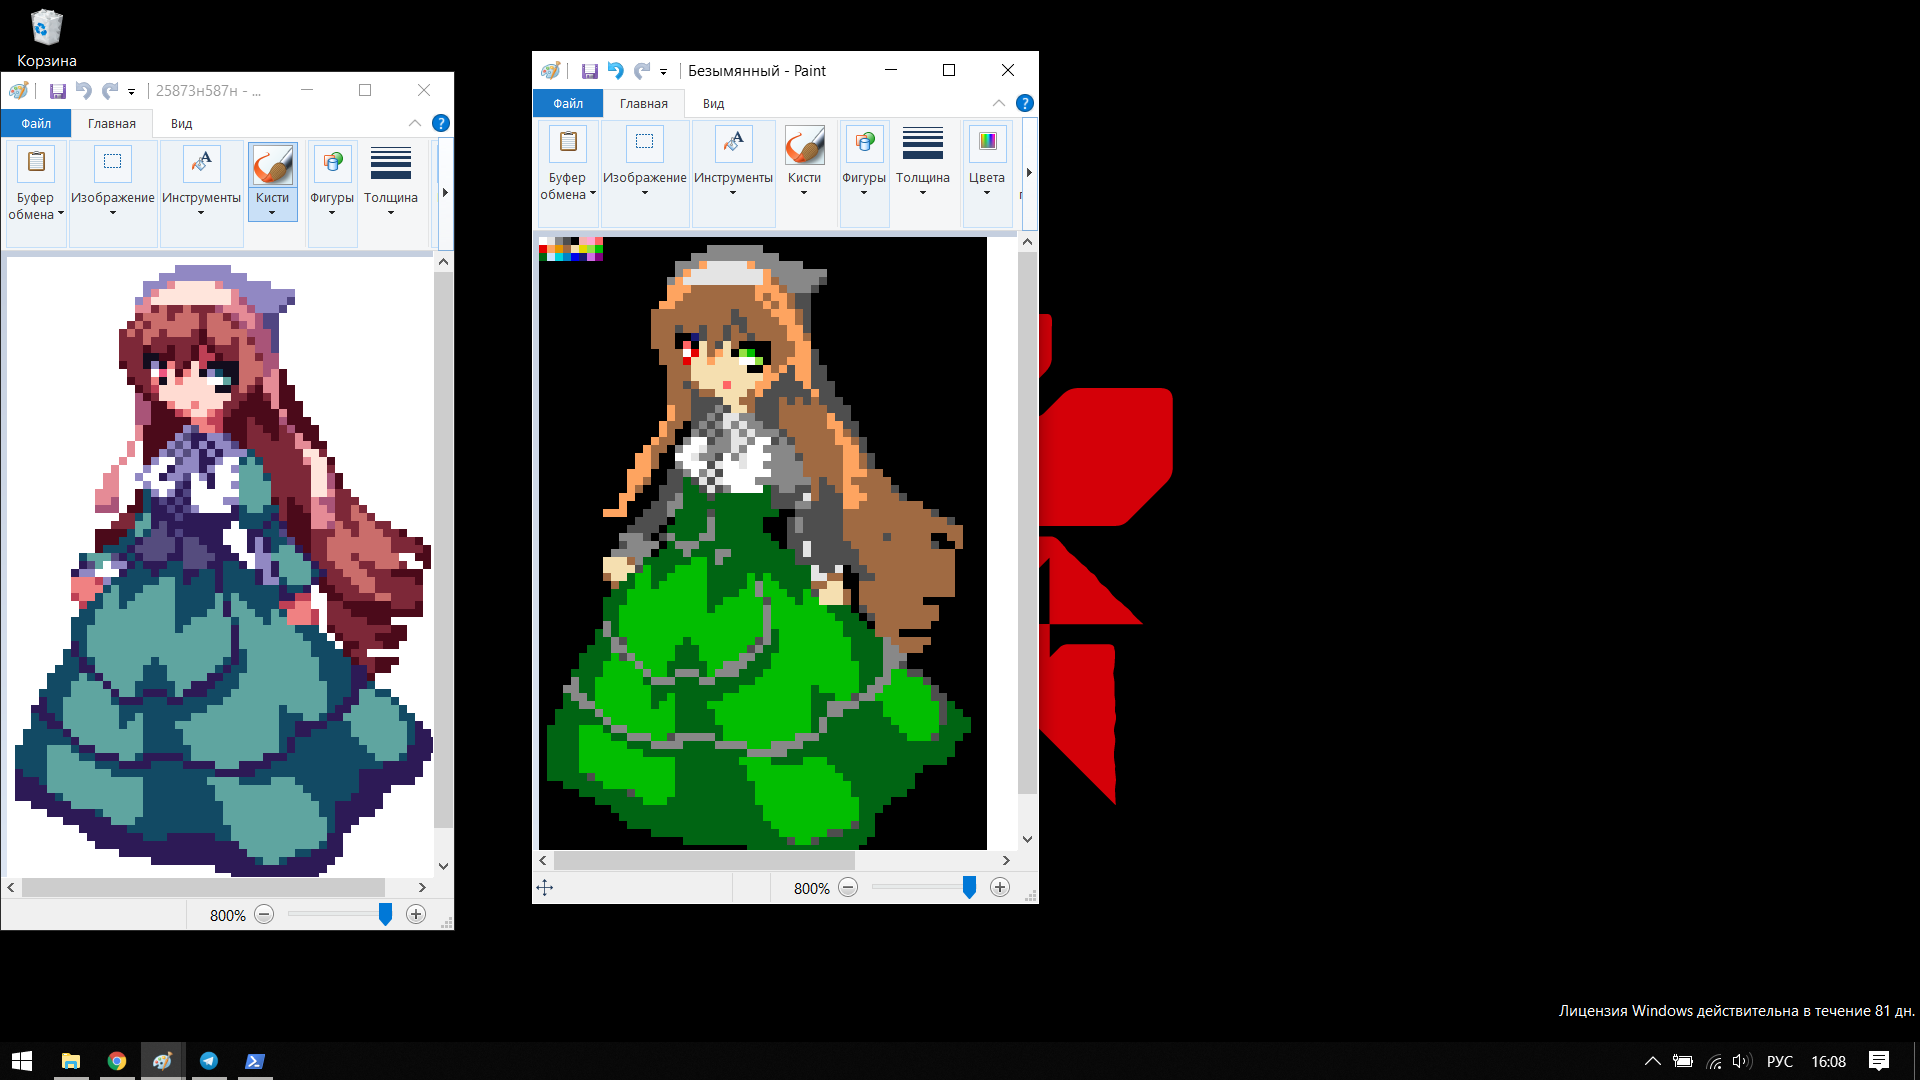Viewport: 1920px width, 1080px height.
Task: Collapse the ribbon in Безымянный Paint
Action: click(x=998, y=103)
